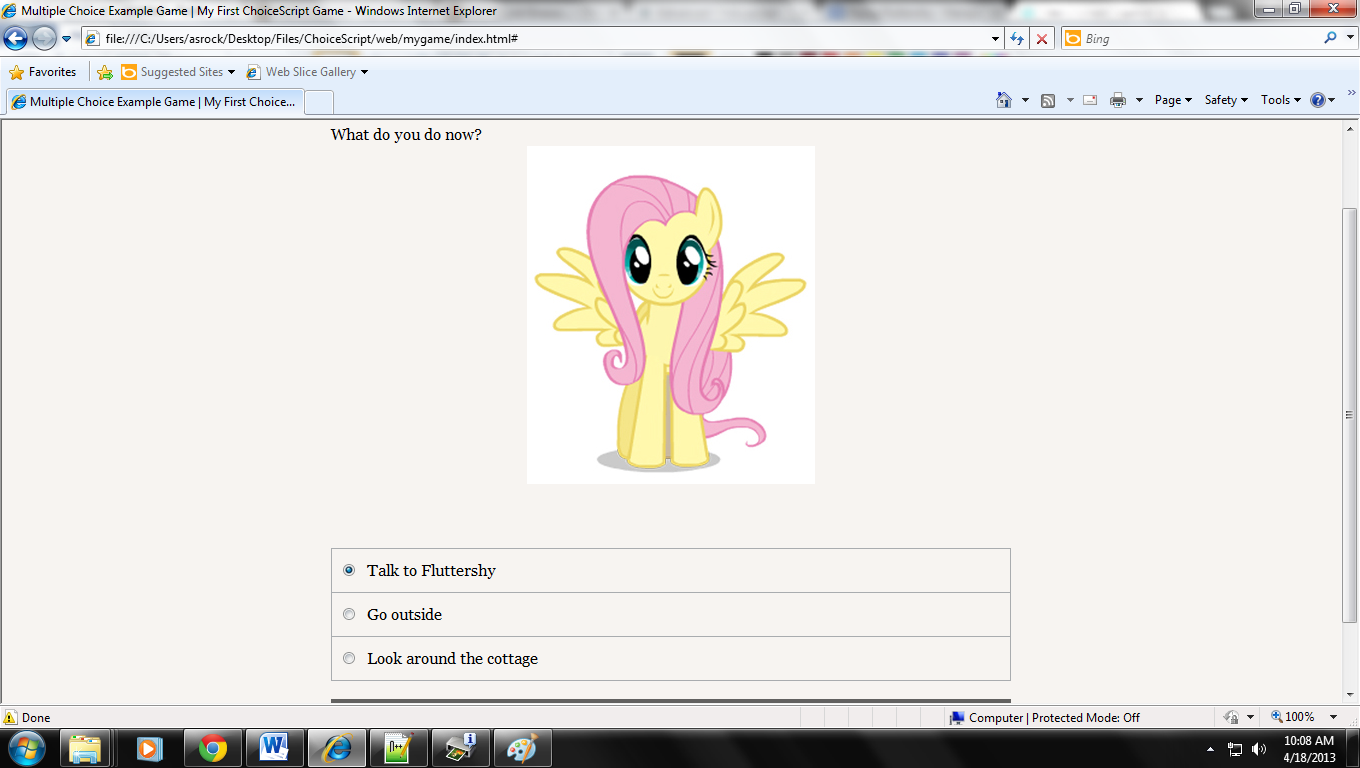Click the Print icon
1360x768 pixels.
[x=1118, y=100]
